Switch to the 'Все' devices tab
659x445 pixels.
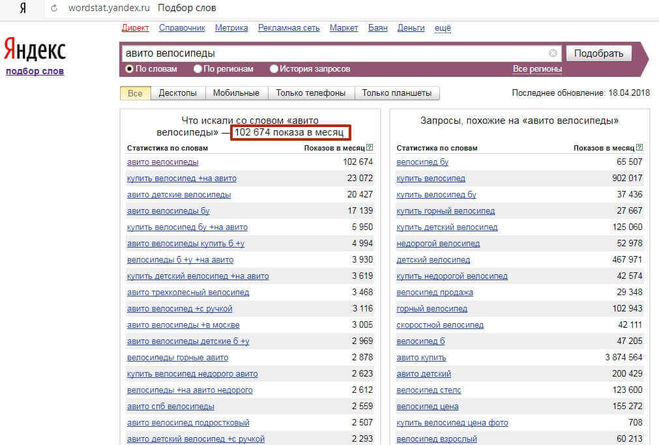pyautogui.click(x=135, y=93)
